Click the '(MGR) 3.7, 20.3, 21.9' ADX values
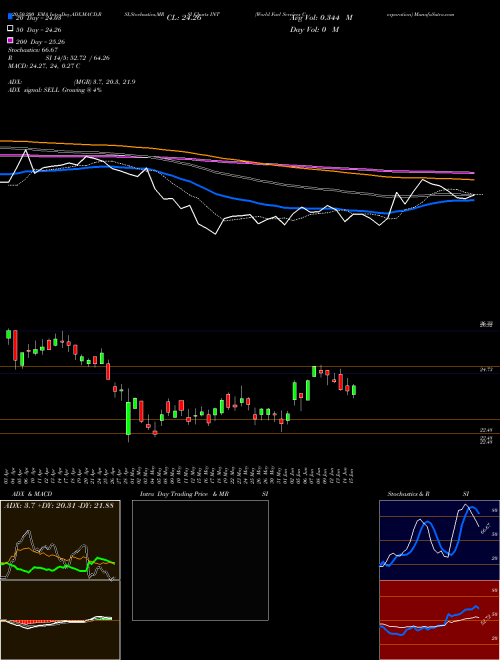This screenshot has width=500, height=660. [104, 82]
